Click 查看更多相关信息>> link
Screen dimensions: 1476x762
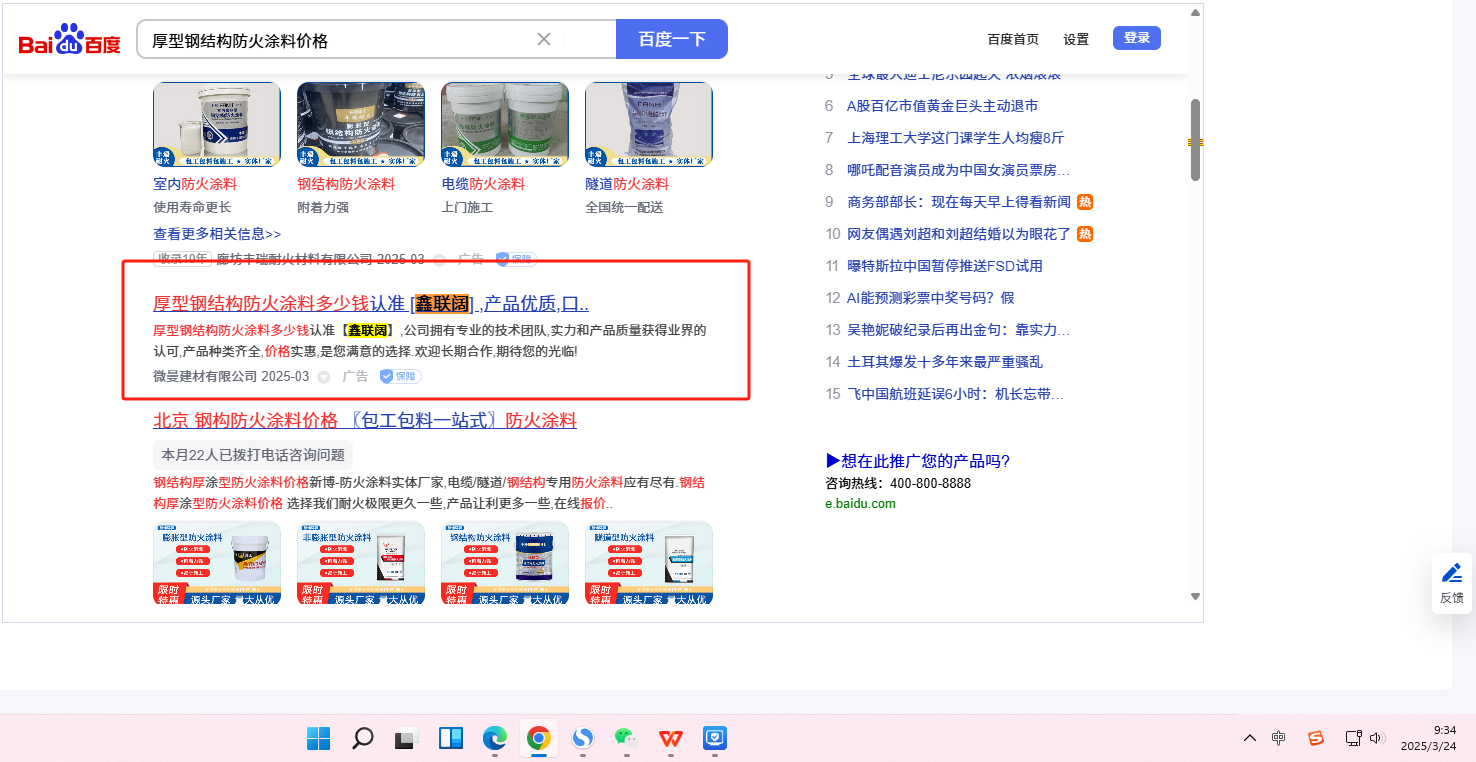point(217,234)
